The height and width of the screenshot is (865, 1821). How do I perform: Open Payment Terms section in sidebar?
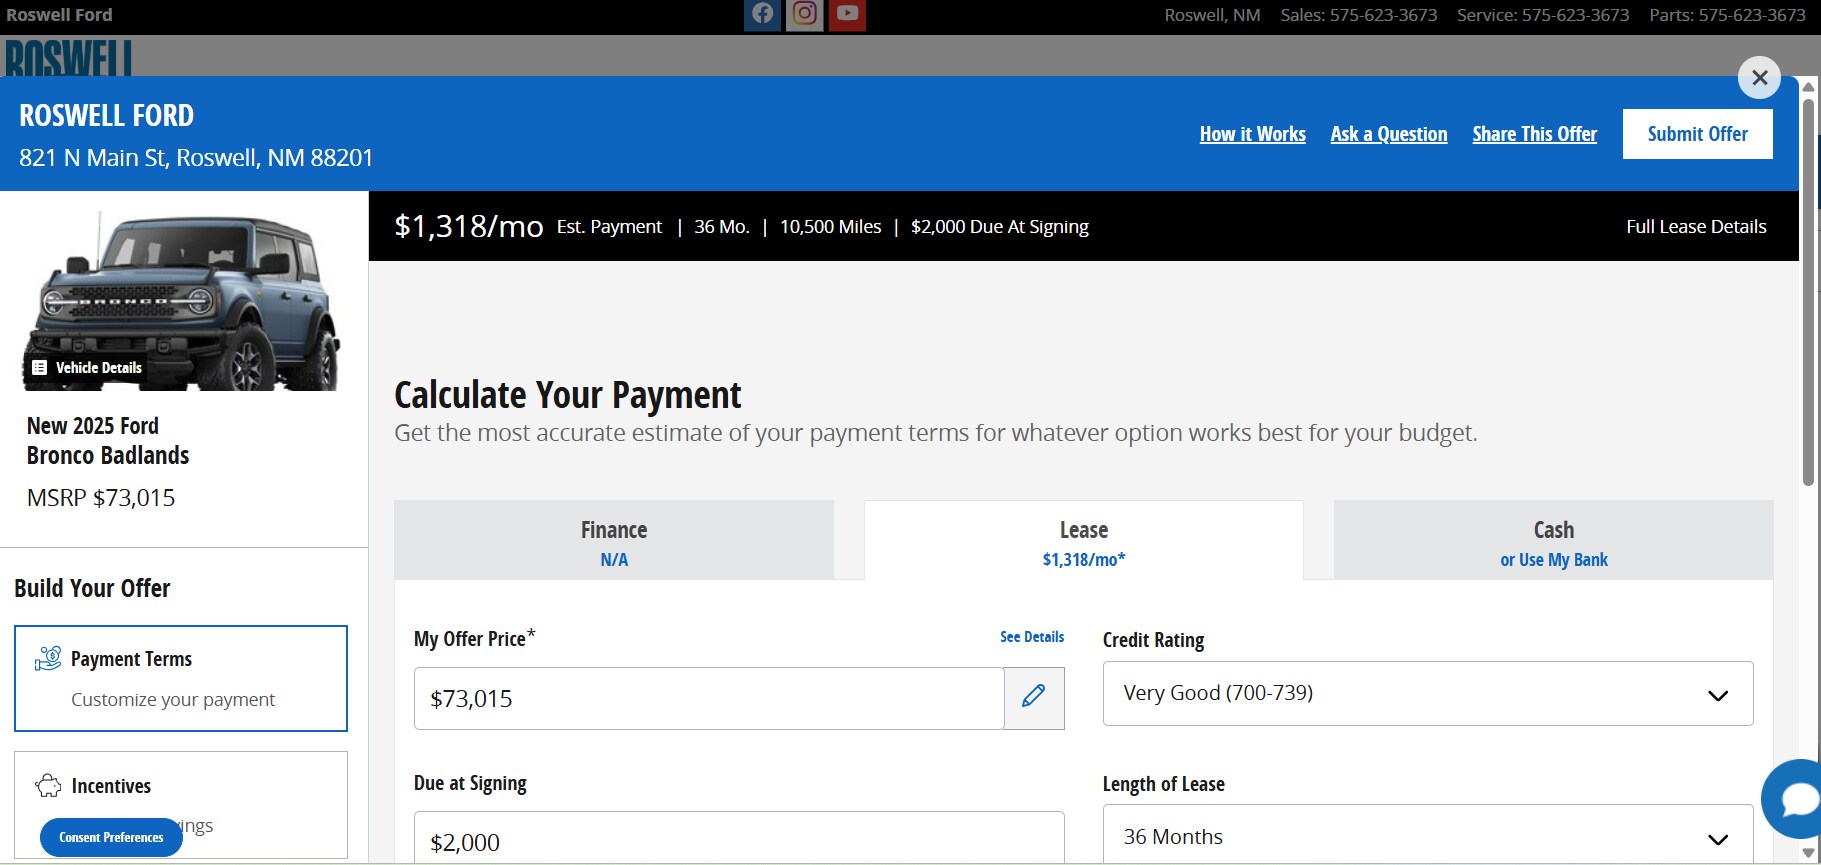tap(181, 679)
